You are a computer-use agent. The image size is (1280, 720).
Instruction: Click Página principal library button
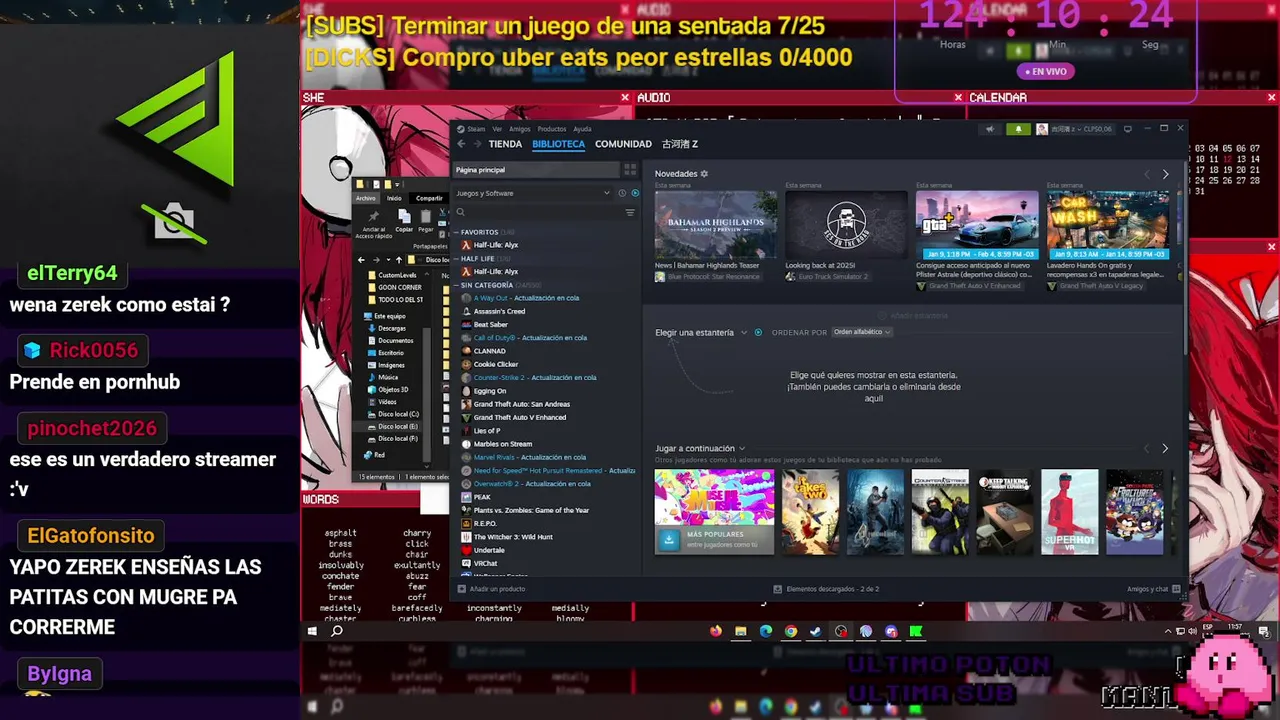point(536,170)
